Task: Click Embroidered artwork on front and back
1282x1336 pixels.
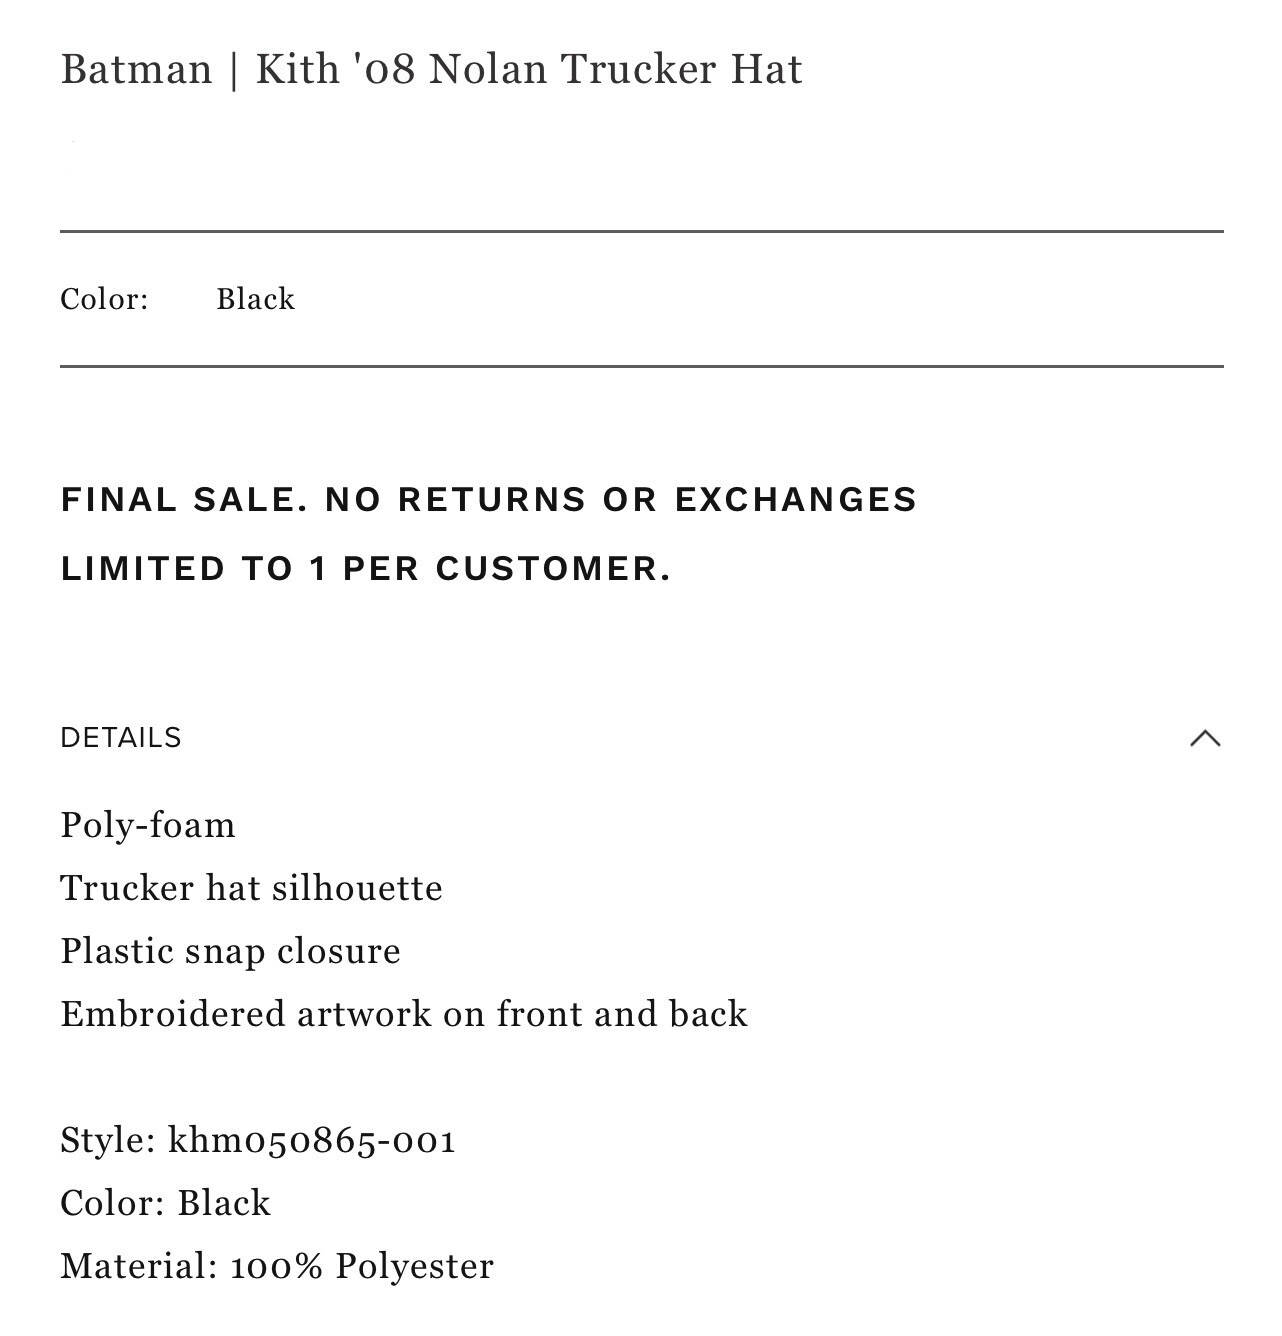Action: pos(404,1014)
